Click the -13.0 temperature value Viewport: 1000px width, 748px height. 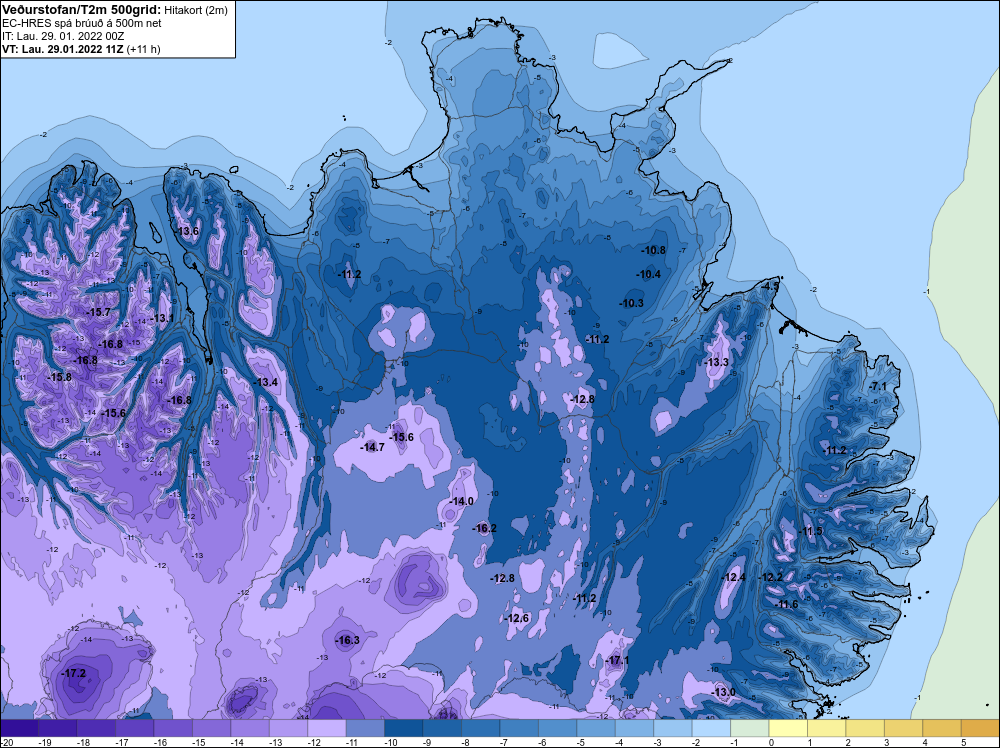coord(723,692)
